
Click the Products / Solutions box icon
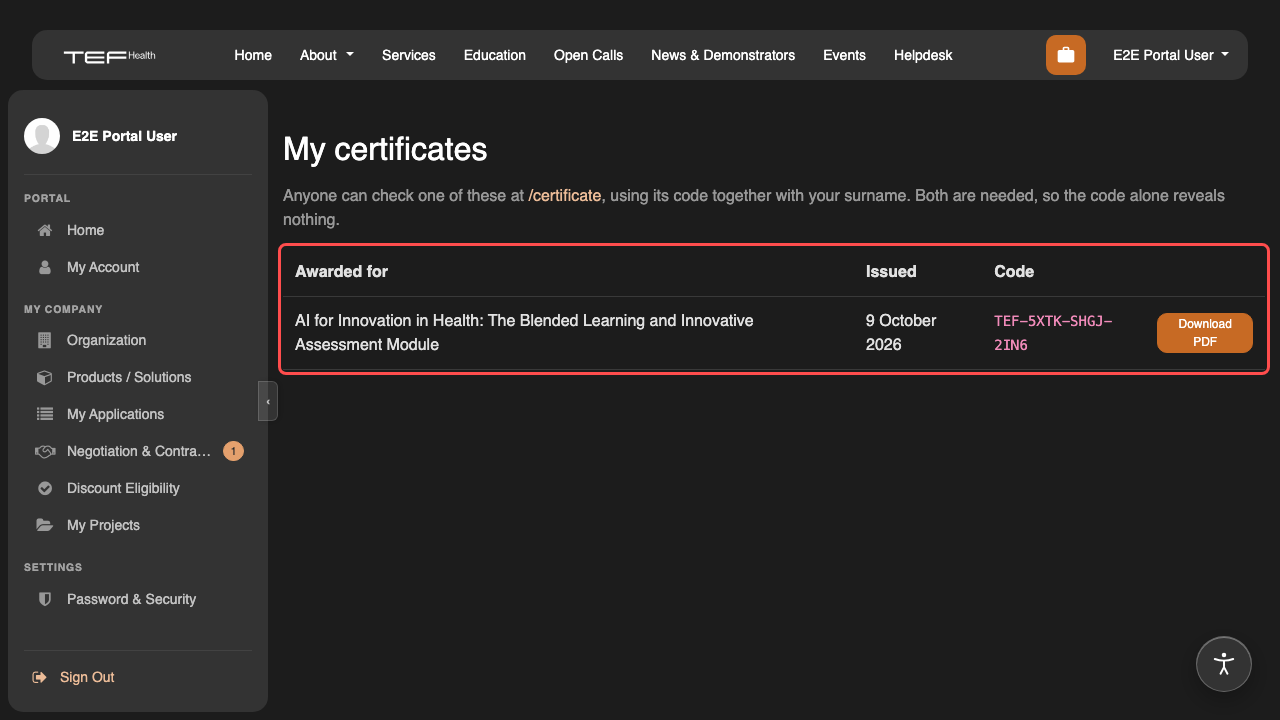[44, 377]
